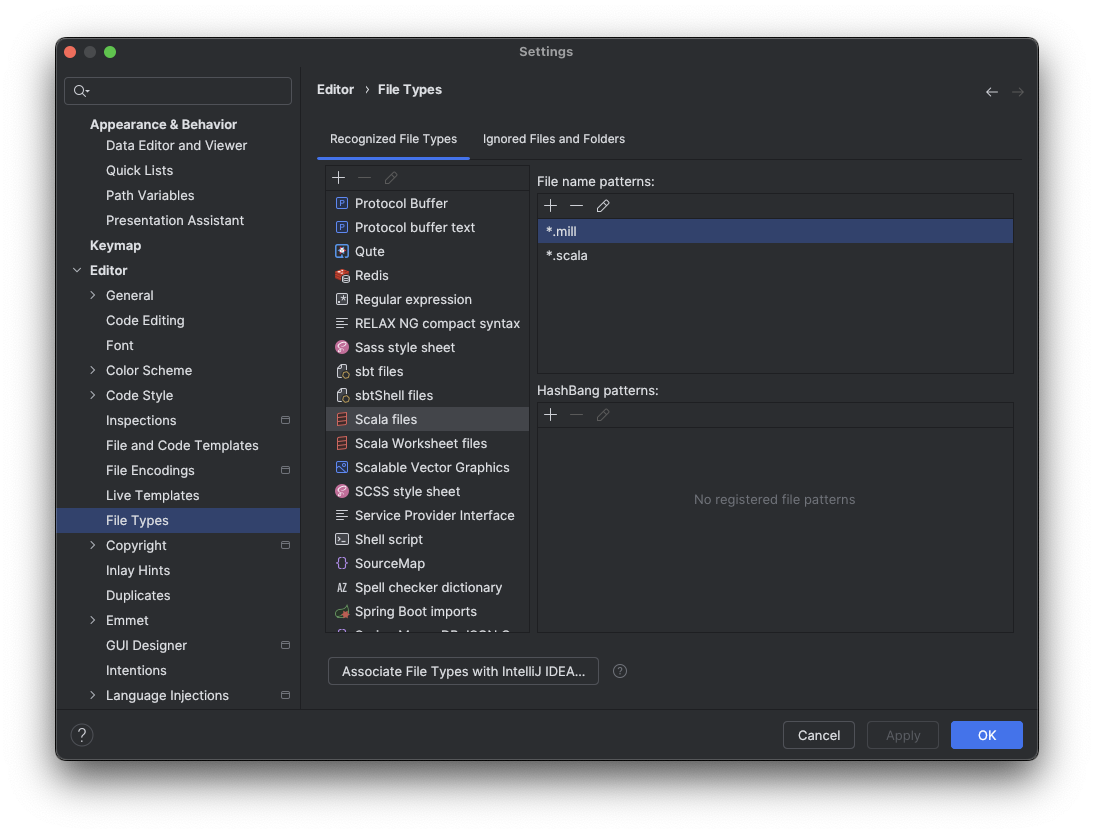Image resolution: width=1094 pixels, height=834 pixels.
Task: Expand the Color Scheme settings group
Action: click(91, 370)
